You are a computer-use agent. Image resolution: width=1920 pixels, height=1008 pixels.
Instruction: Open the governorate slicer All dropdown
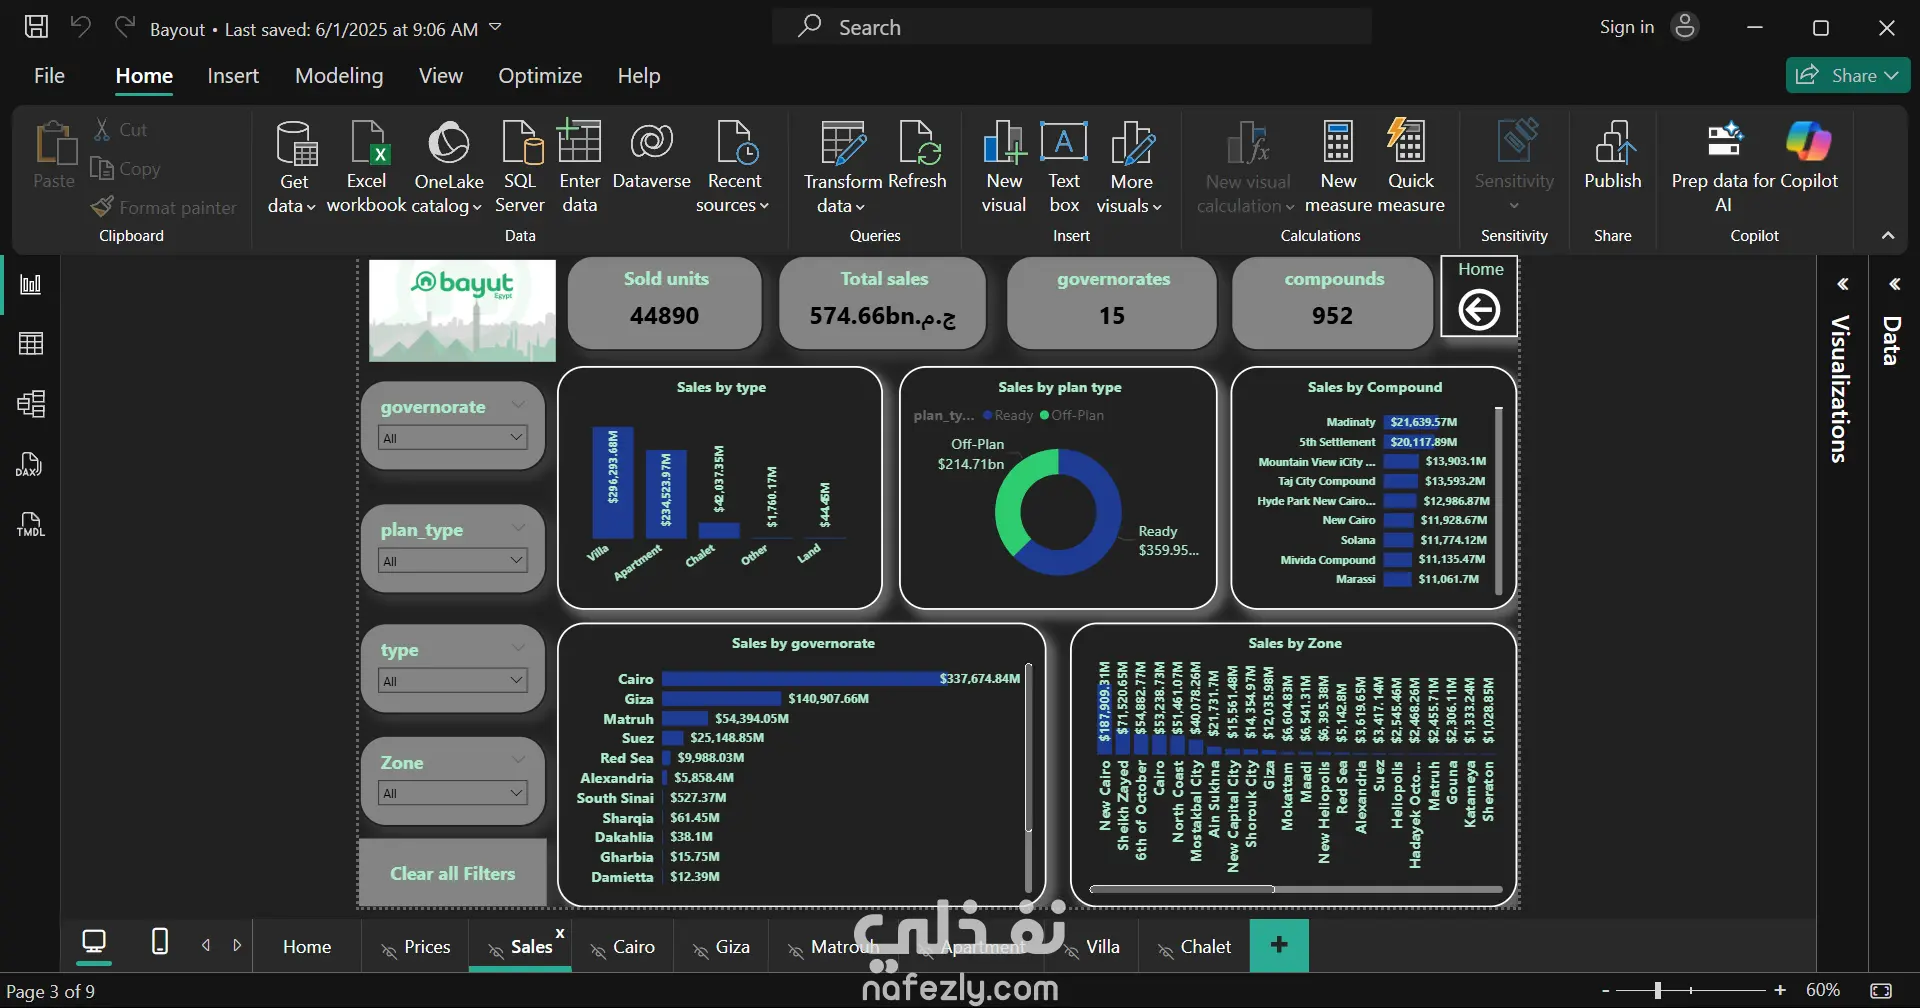(x=453, y=438)
